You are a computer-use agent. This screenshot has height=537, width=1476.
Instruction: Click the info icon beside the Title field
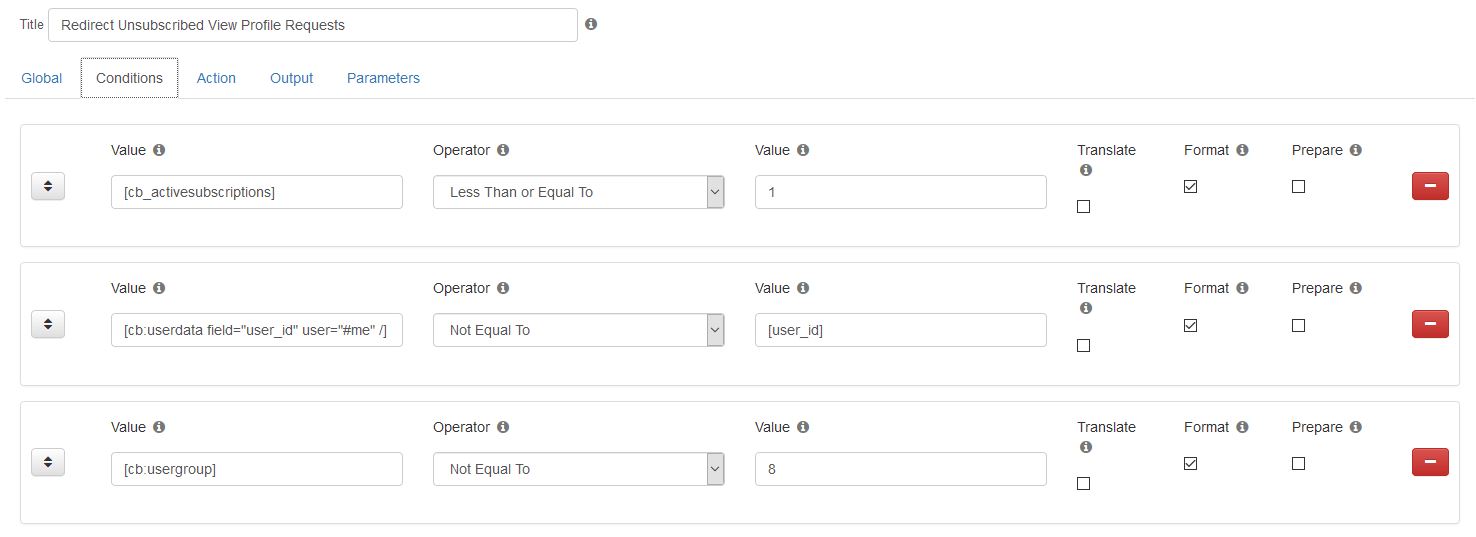(591, 24)
